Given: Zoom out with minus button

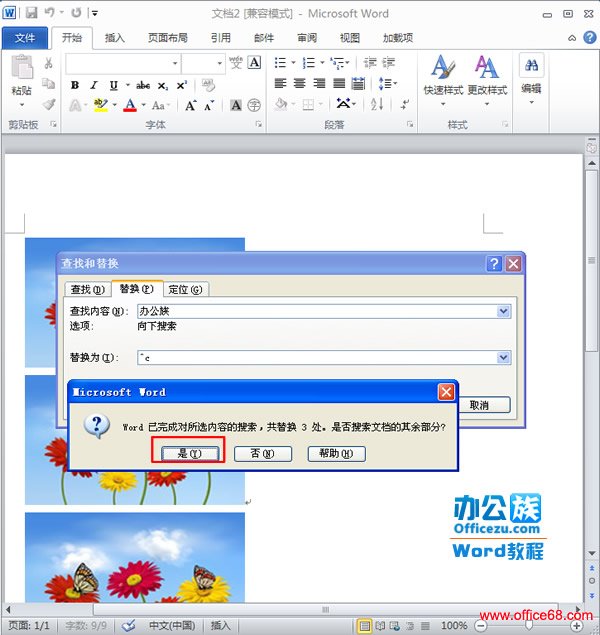Looking at the screenshot, I should point(481,626).
